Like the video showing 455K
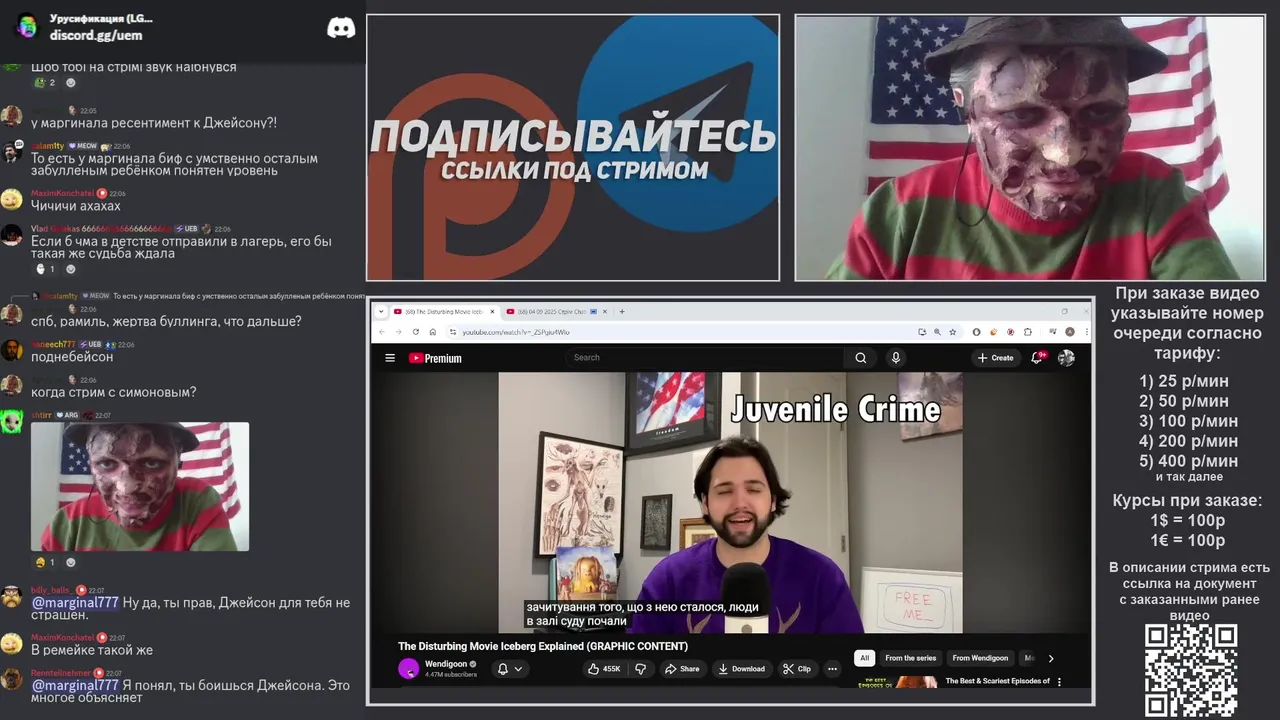Screen dimensions: 1280x720 point(604,669)
